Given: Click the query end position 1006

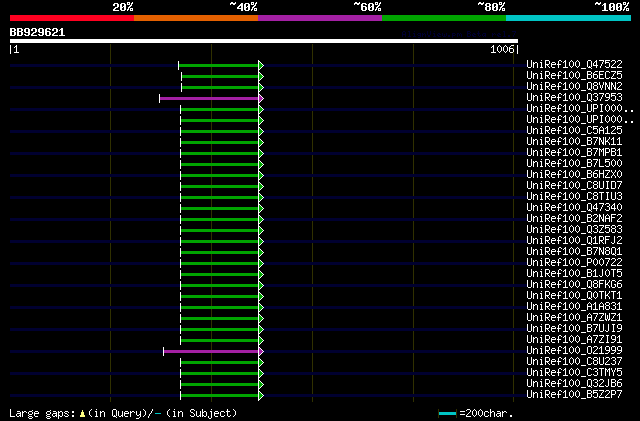Looking at the screenshot, I should pos(502,49).
